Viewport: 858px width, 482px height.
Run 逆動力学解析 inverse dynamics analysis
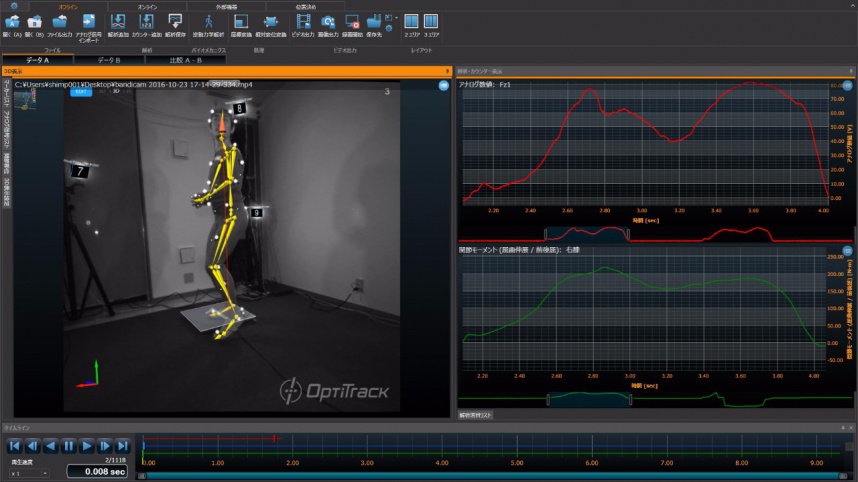point(208,24)
